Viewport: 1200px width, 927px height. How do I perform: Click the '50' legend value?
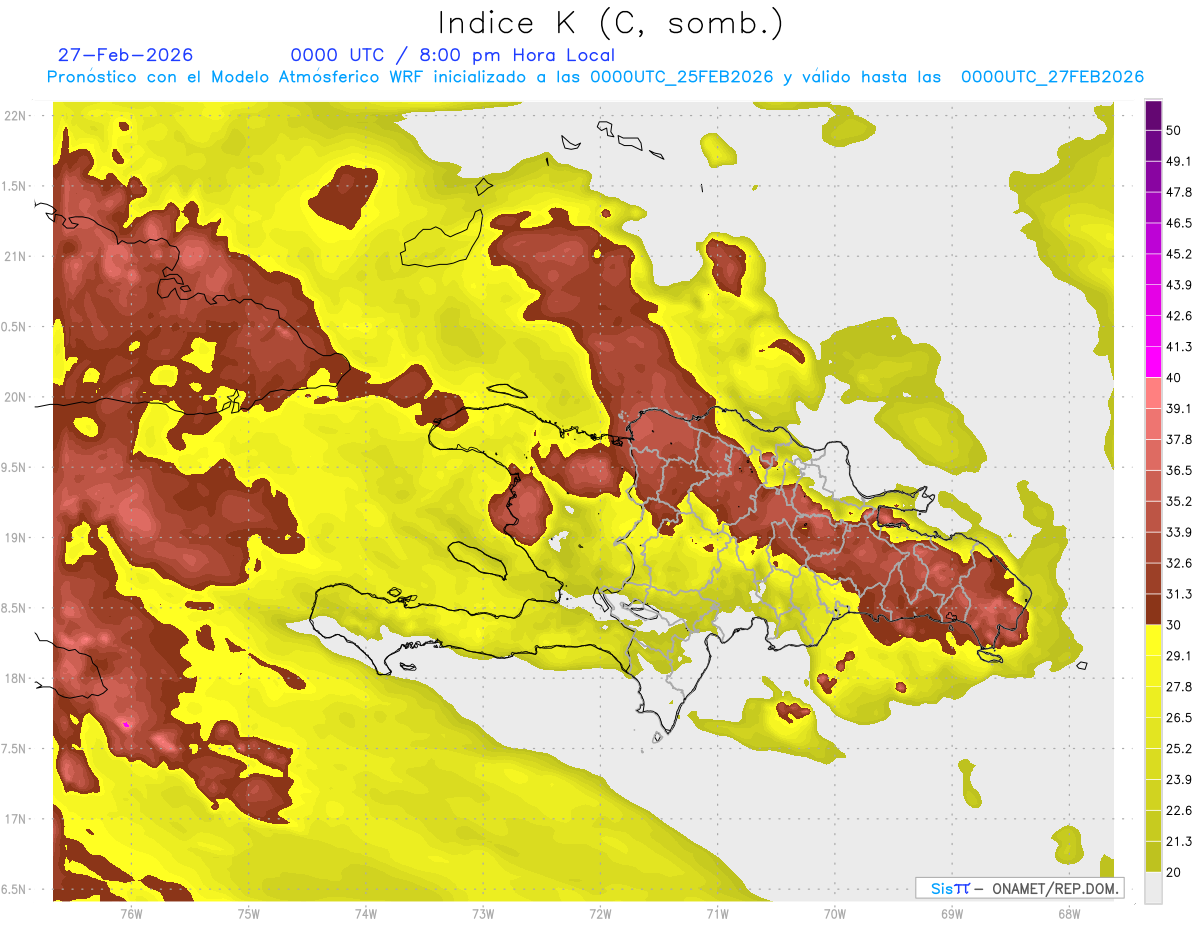click(x=1175, y=131)
